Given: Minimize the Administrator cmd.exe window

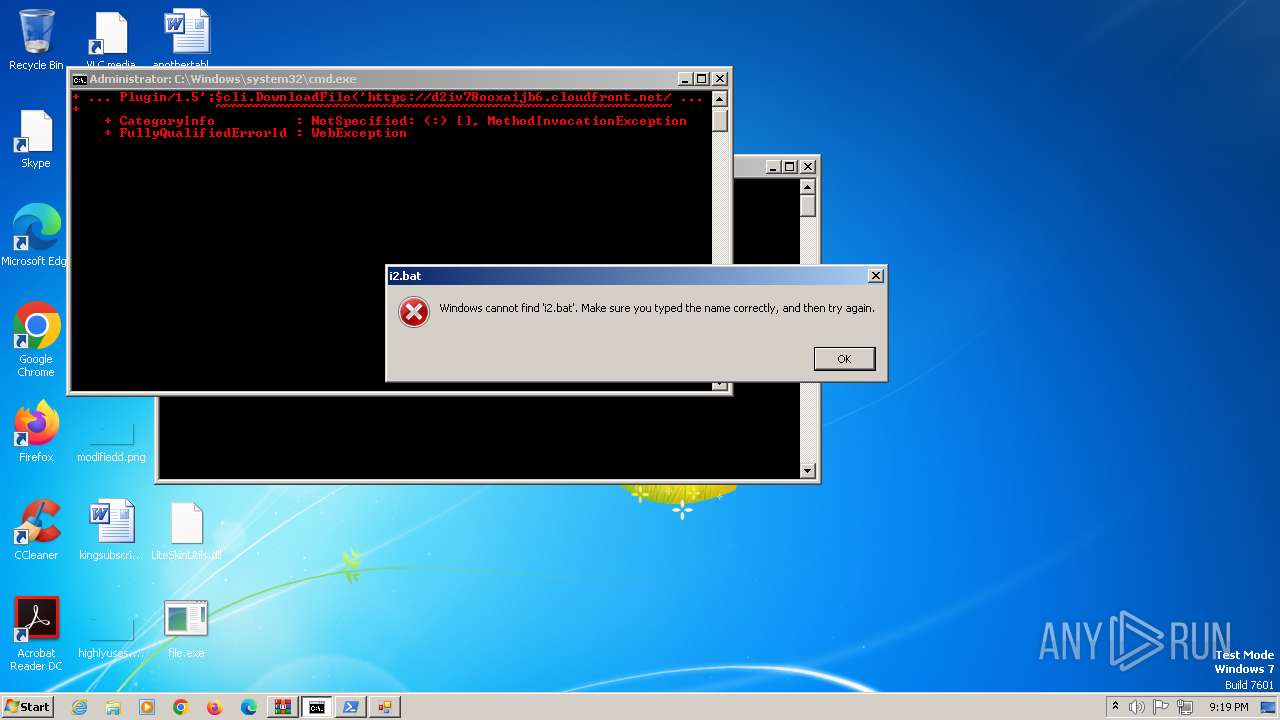Looking at the screenshot, I should (x=685, y=79).
